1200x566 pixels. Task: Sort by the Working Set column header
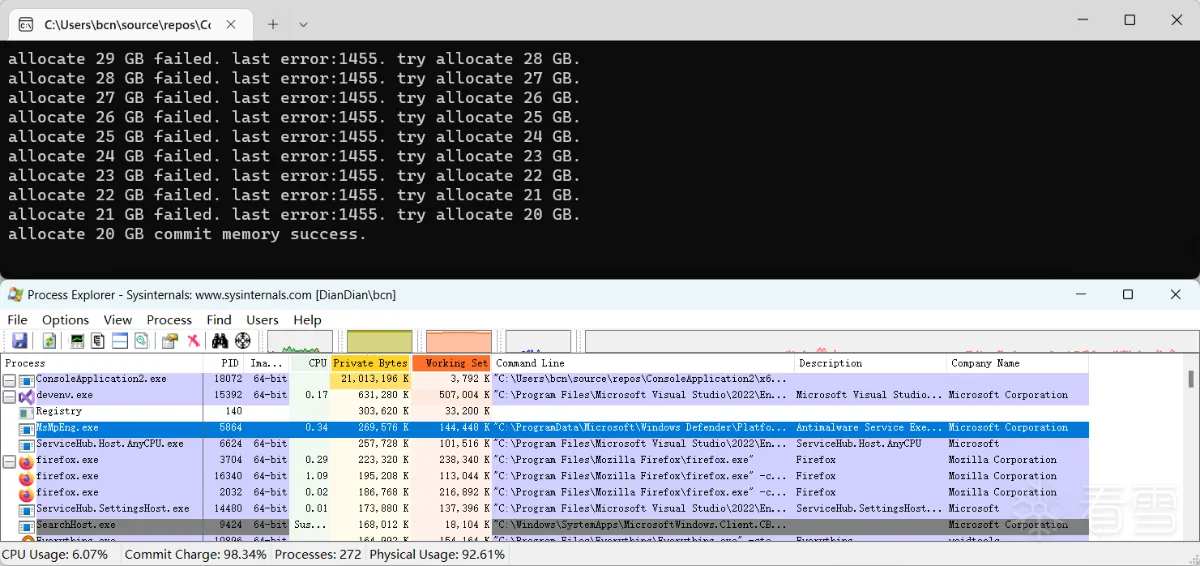tap(451, 363)
